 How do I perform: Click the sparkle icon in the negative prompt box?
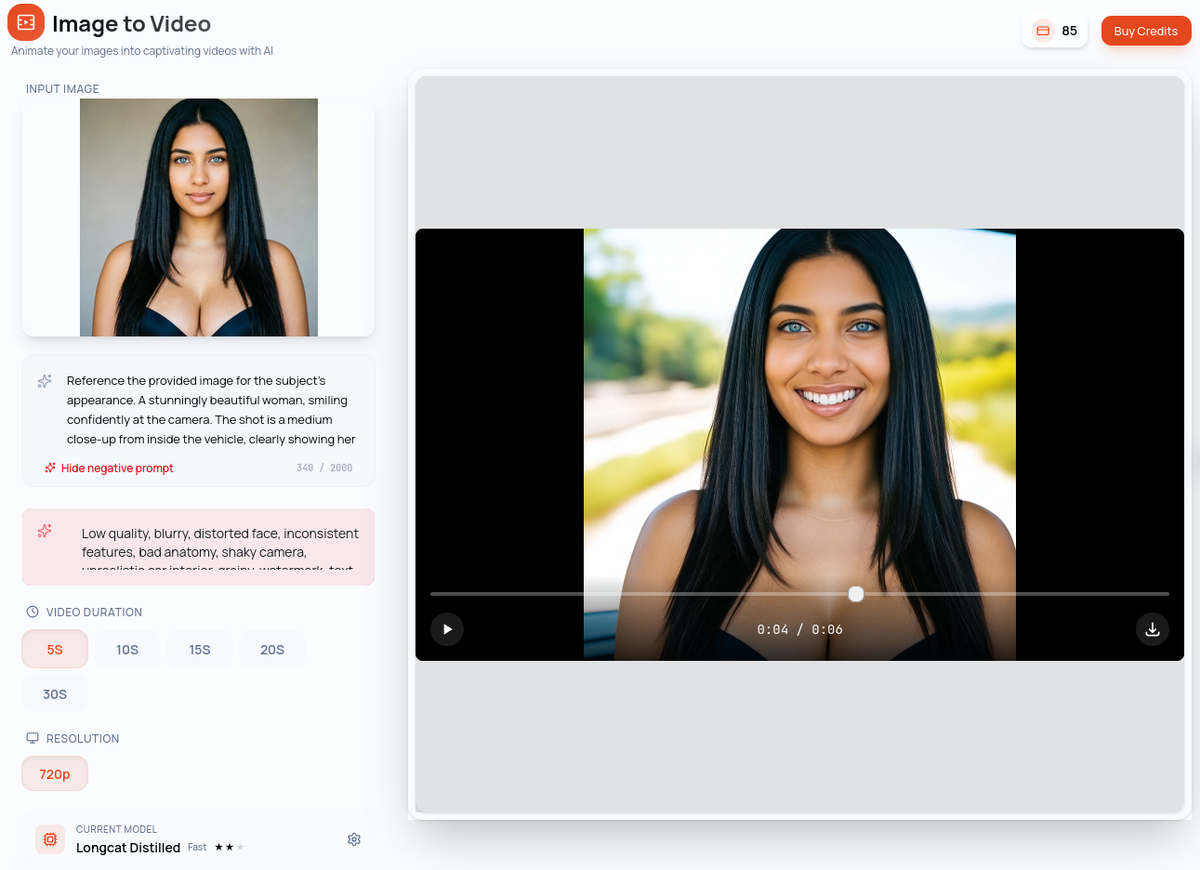(x=44, y=531)
